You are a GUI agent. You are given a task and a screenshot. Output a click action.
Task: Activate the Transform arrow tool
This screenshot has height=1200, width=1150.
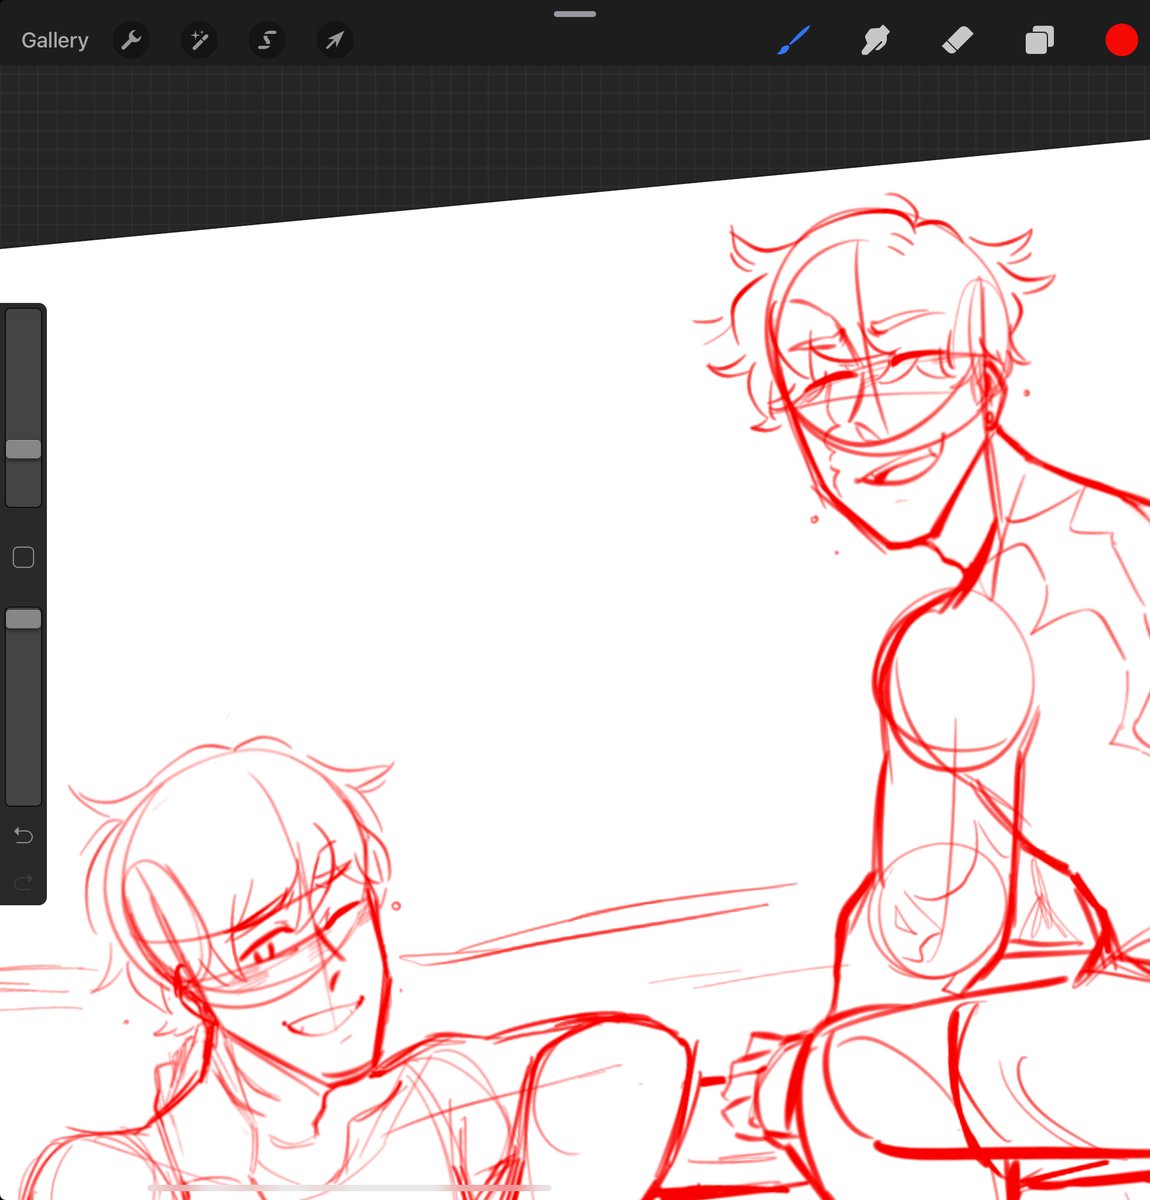335,40
